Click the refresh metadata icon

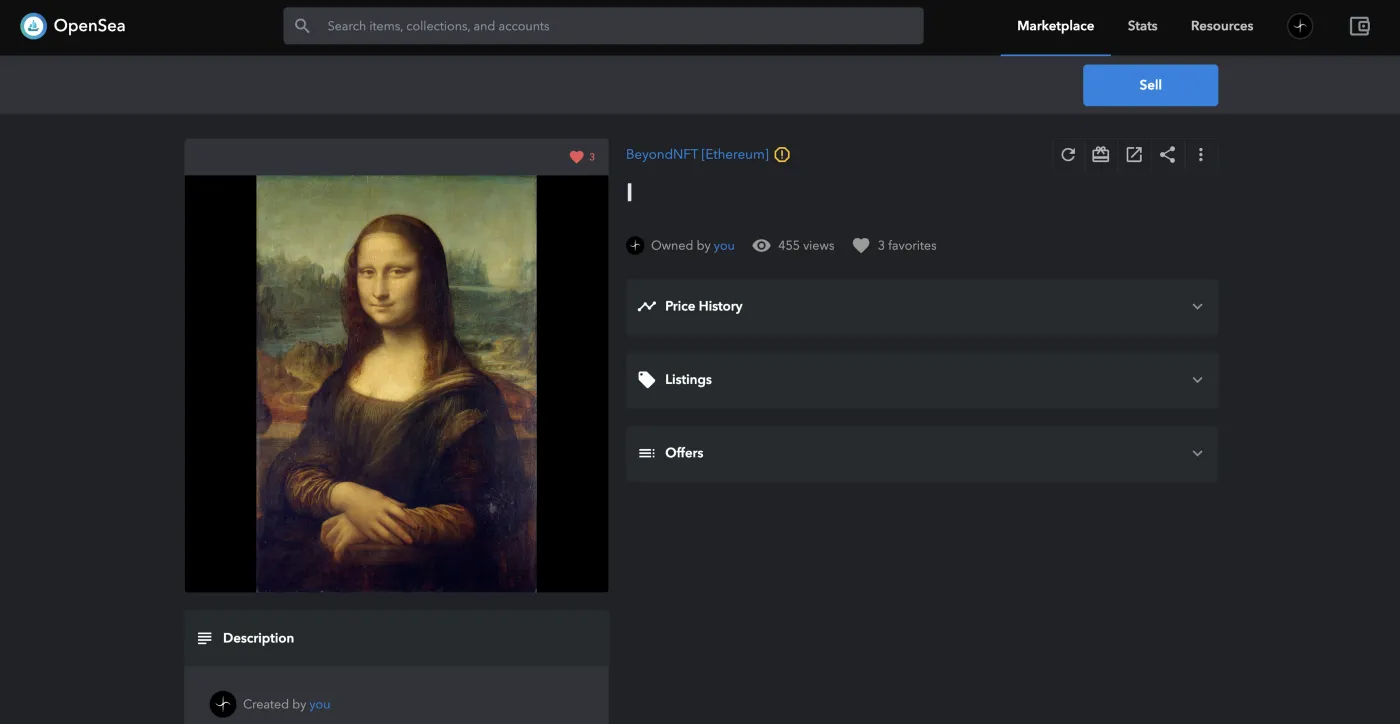pos(1068,155)
